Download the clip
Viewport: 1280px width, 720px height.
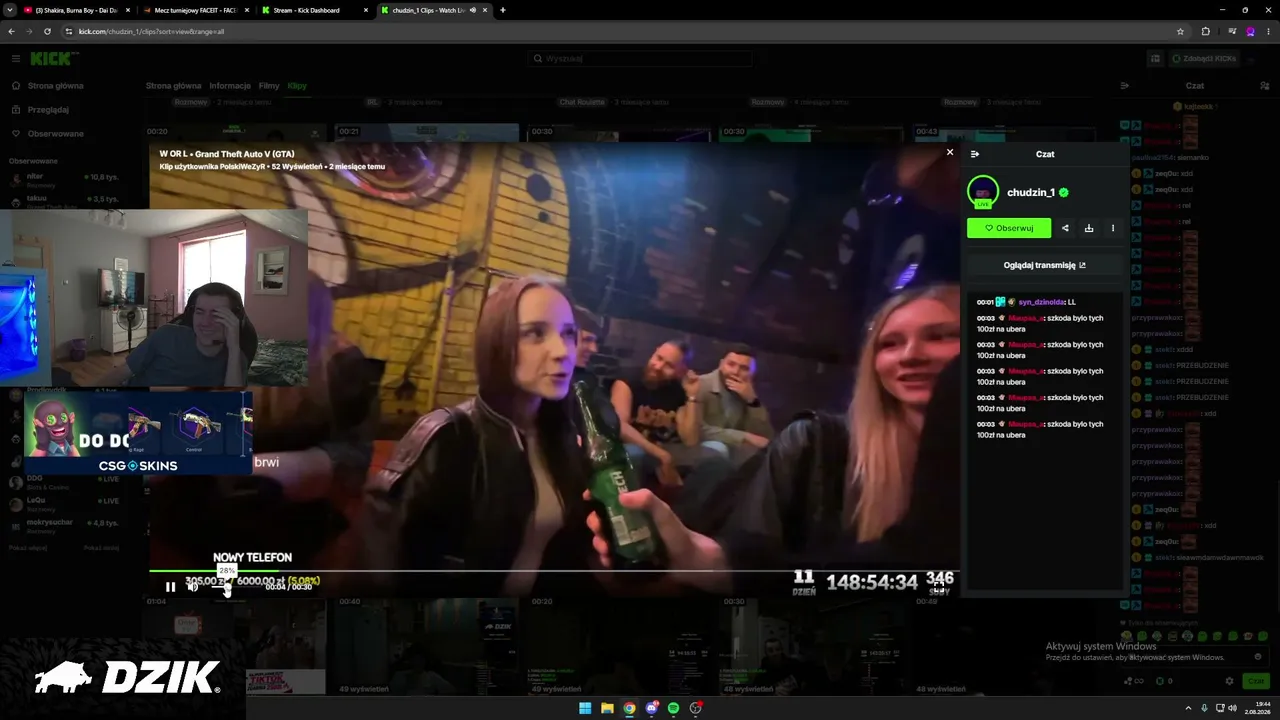tap(1089, 228)
